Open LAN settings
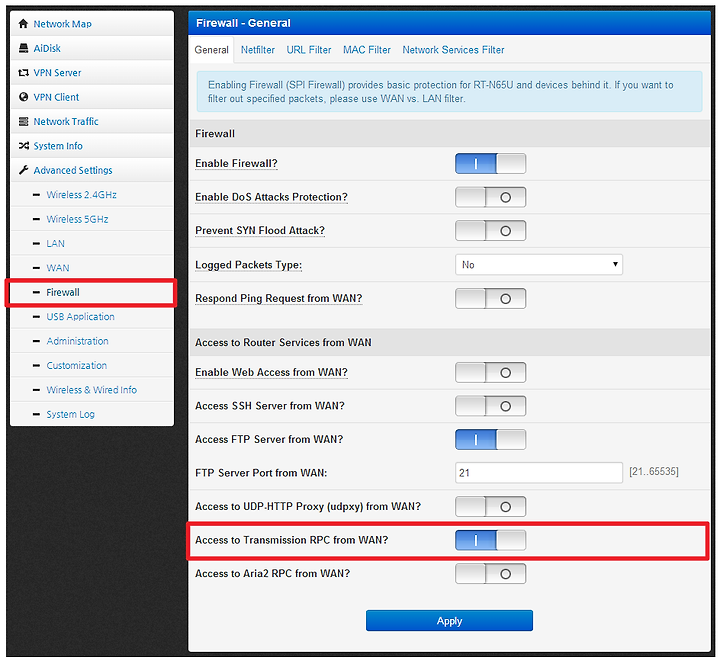This screenshot has width=720, height=664. pyautogui.click(x=56, y=243)
